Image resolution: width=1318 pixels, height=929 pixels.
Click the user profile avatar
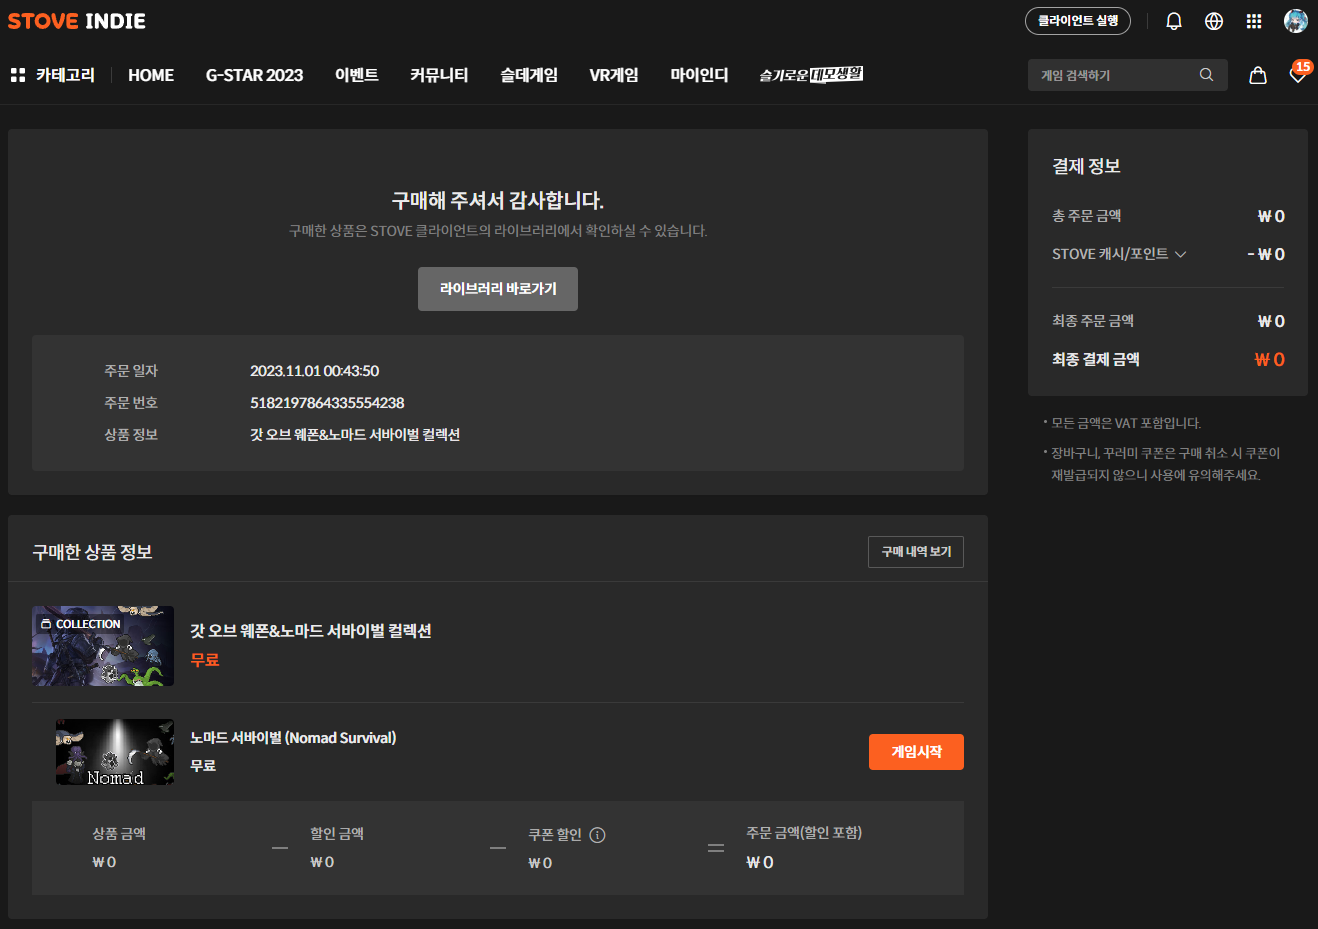pyautogui.click(x=1296, y=21)
